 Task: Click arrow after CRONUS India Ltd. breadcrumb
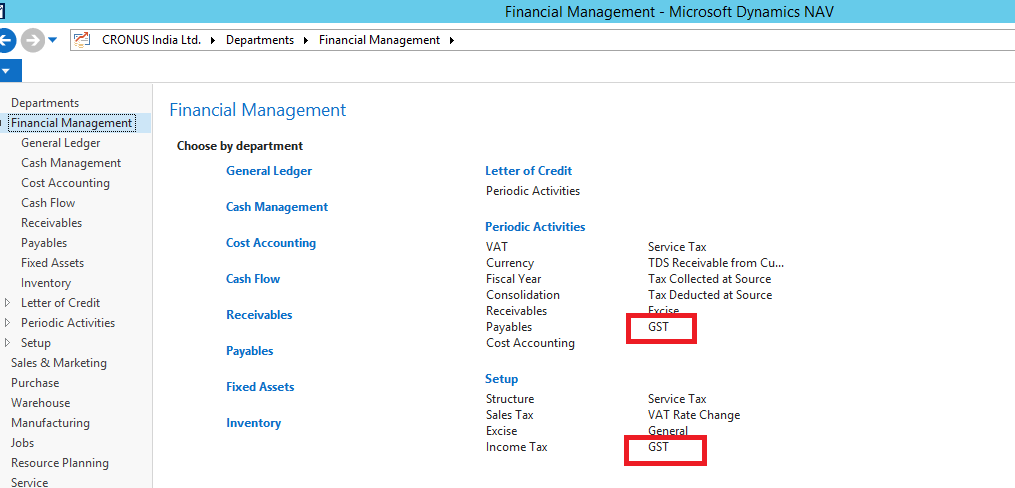213,40
